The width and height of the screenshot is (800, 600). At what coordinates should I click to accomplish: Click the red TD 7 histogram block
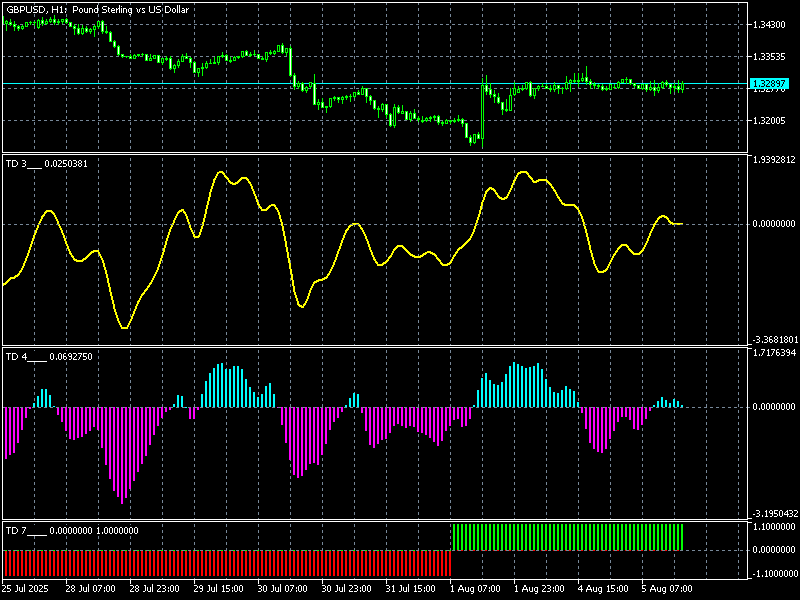point(228,563)
